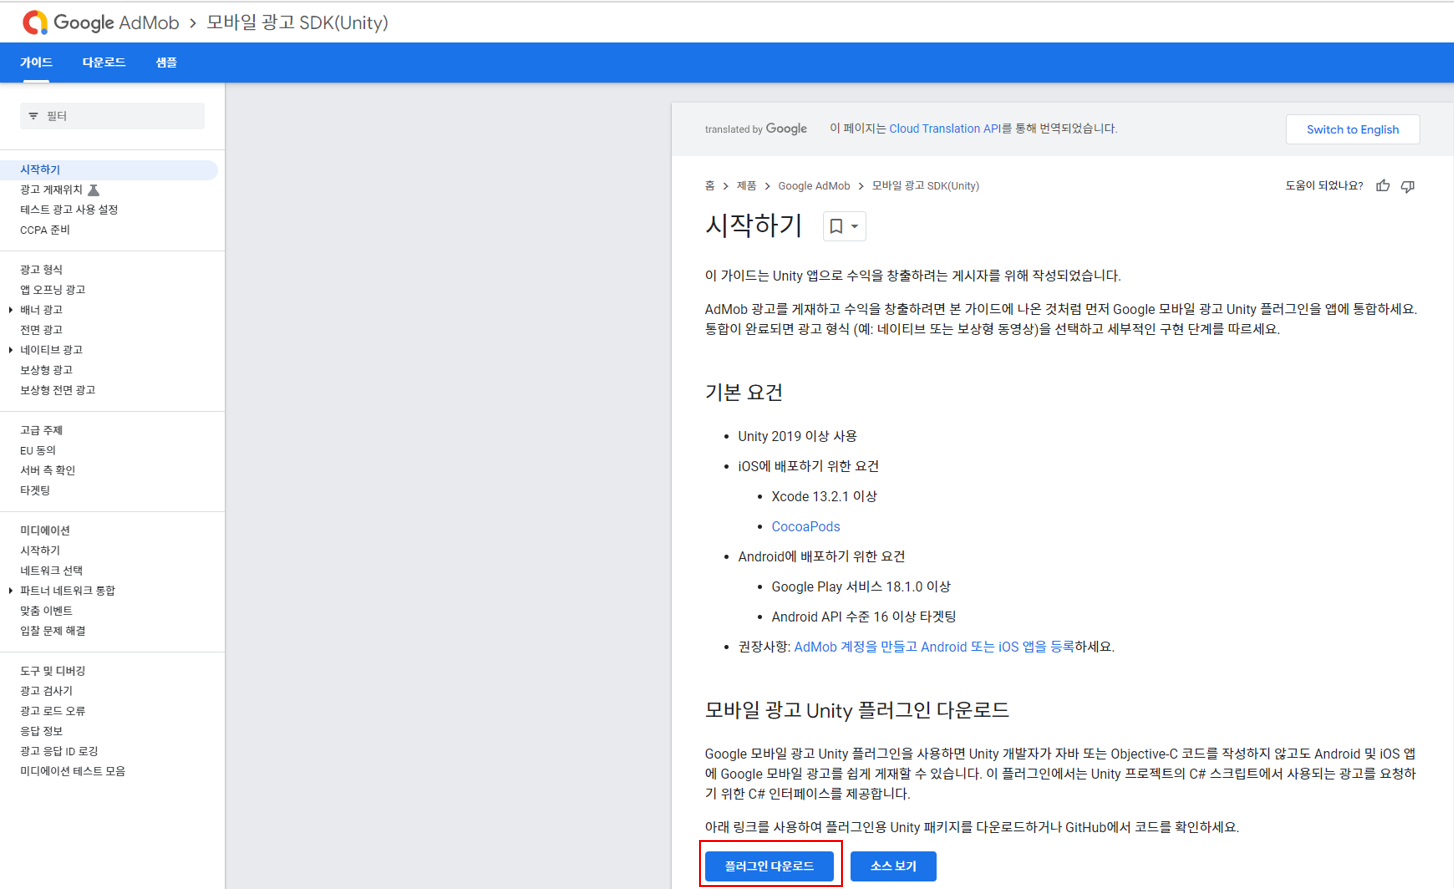Select EU 동의 in the sidebar
The height and width of the screenshot is (889, 1454).
pos(38,451)
